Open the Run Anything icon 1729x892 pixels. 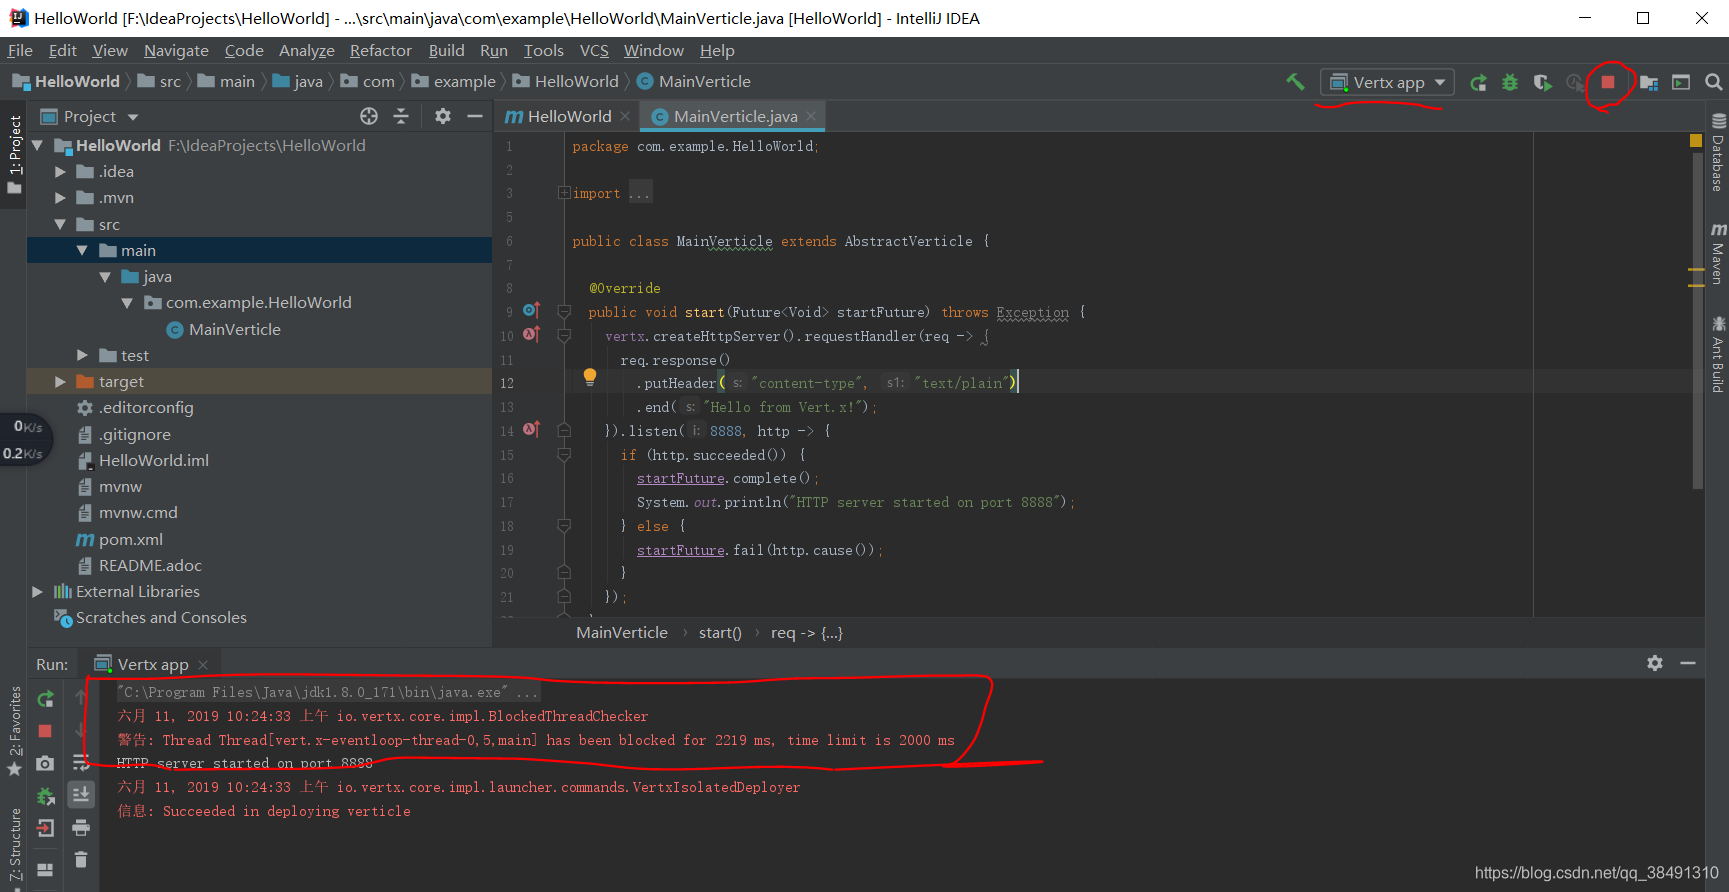[x=1681, y=82]
